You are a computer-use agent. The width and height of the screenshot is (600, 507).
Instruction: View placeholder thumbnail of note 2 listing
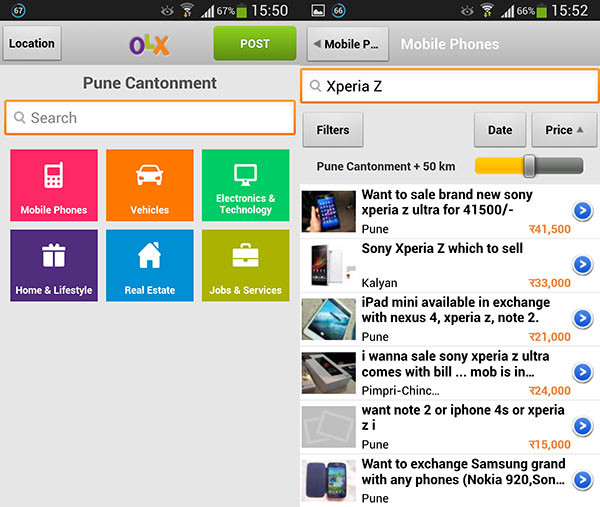[x=329, y=427]
